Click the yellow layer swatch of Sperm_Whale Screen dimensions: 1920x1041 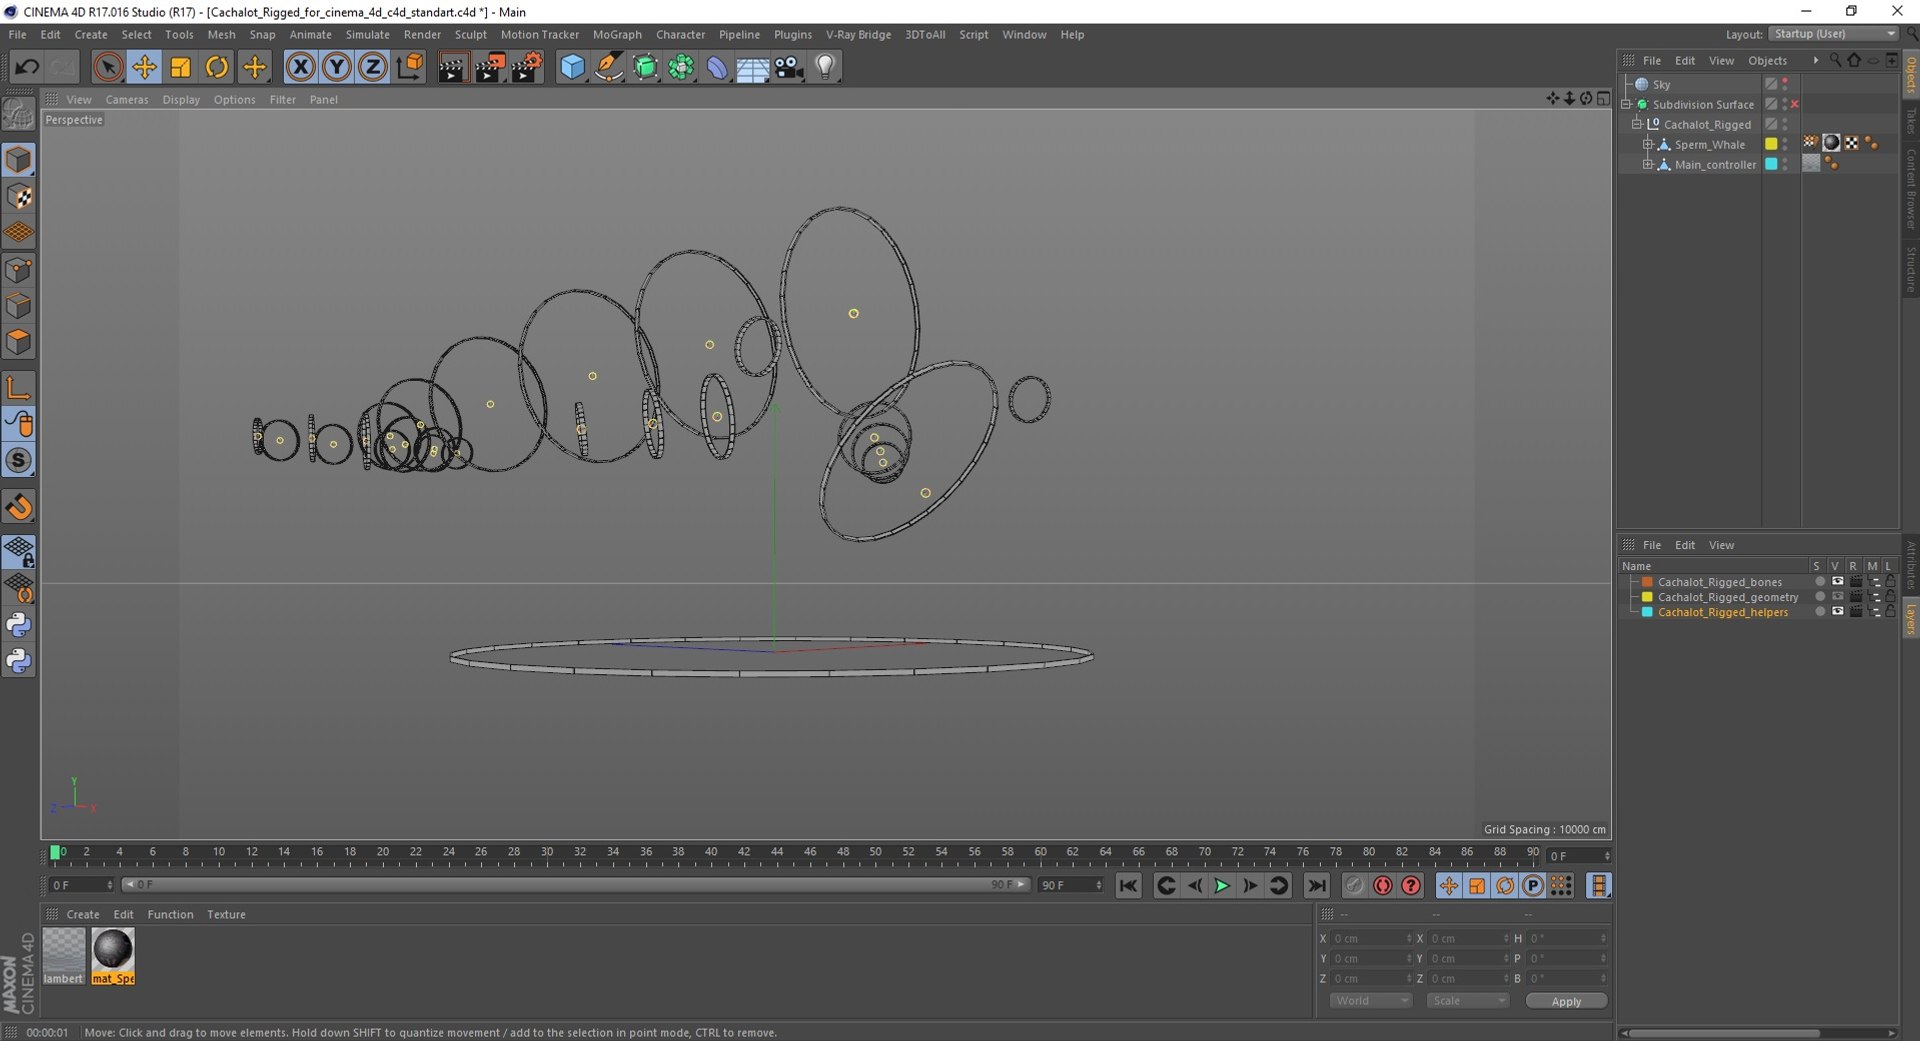[1771, 144]
